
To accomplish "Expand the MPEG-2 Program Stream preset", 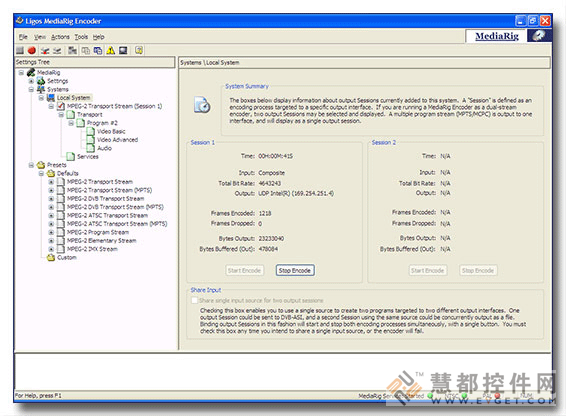I will (51, 232).
